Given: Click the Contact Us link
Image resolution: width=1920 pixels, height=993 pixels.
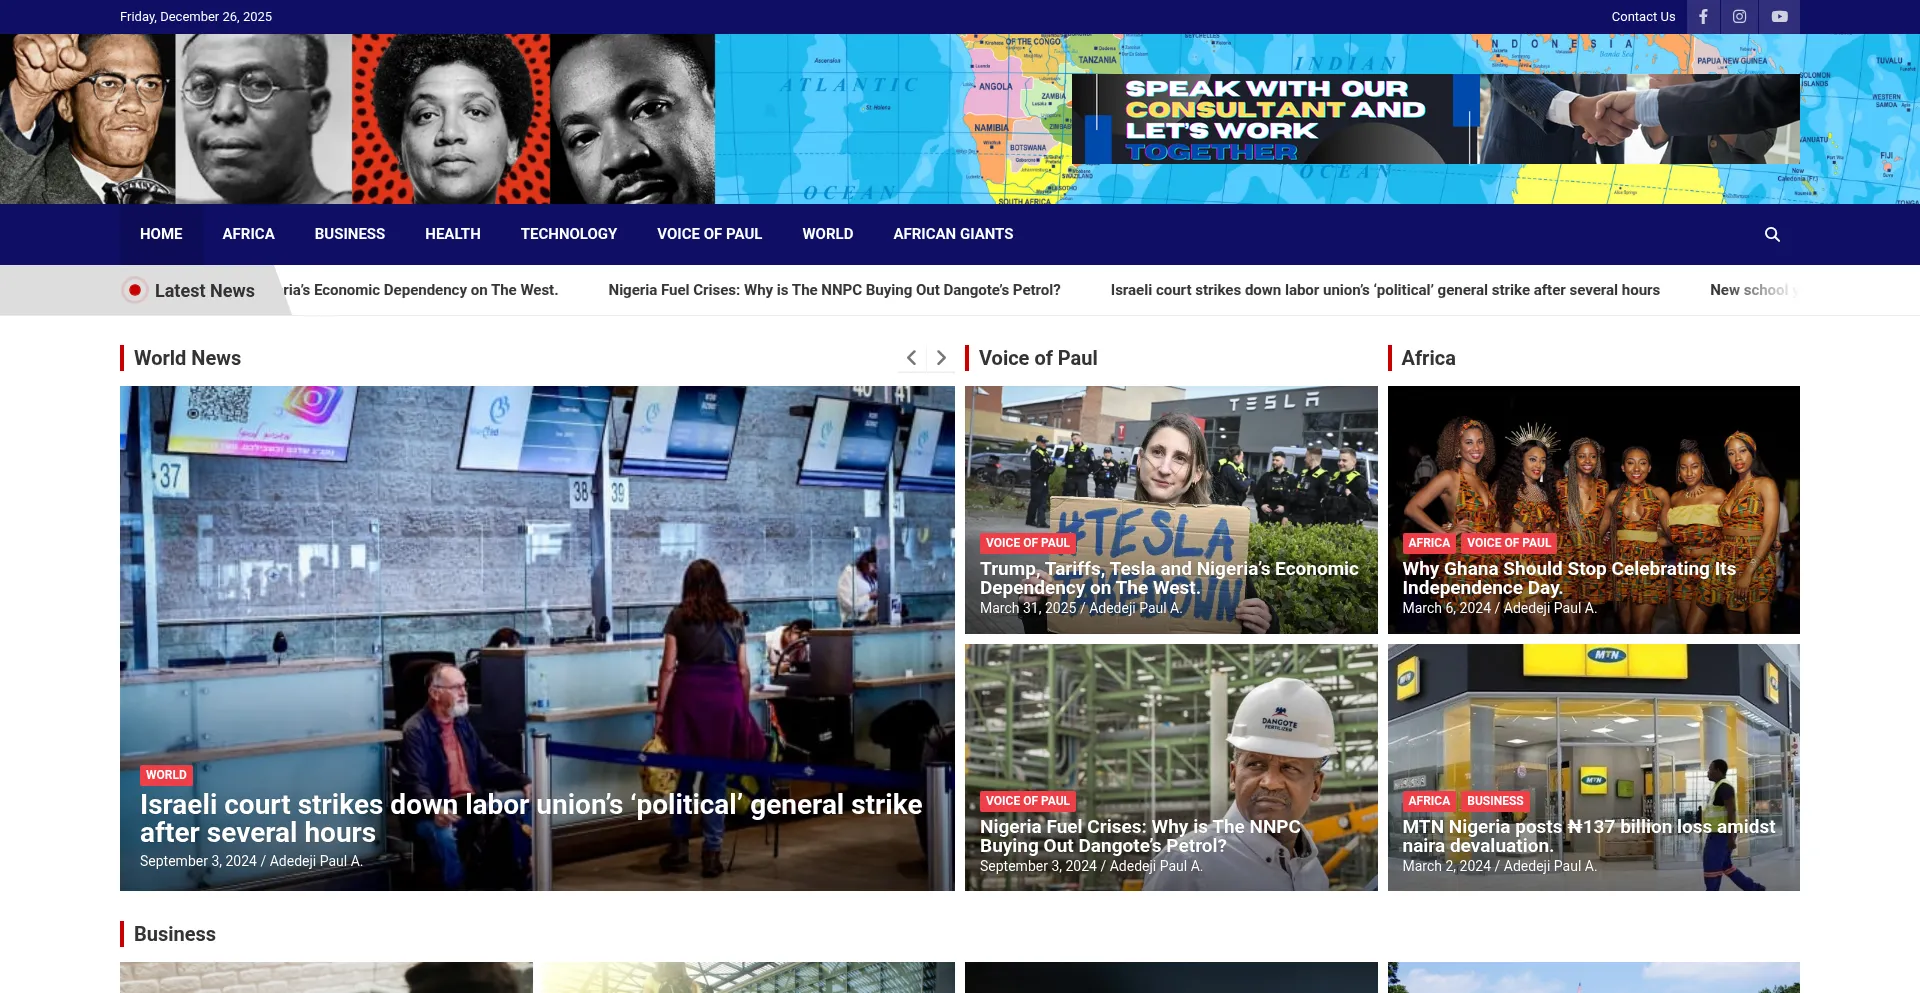Looking at the screenshot, I should tap(1643, 17).
